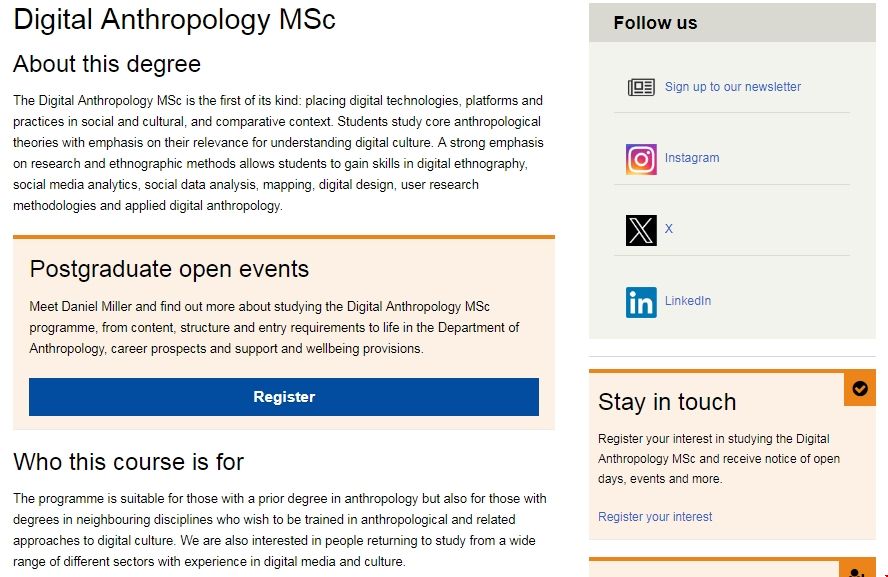Click the newspaper icon beside the newsletter link
The width and height of the screenshot is (888, 577).
point(641,87)
